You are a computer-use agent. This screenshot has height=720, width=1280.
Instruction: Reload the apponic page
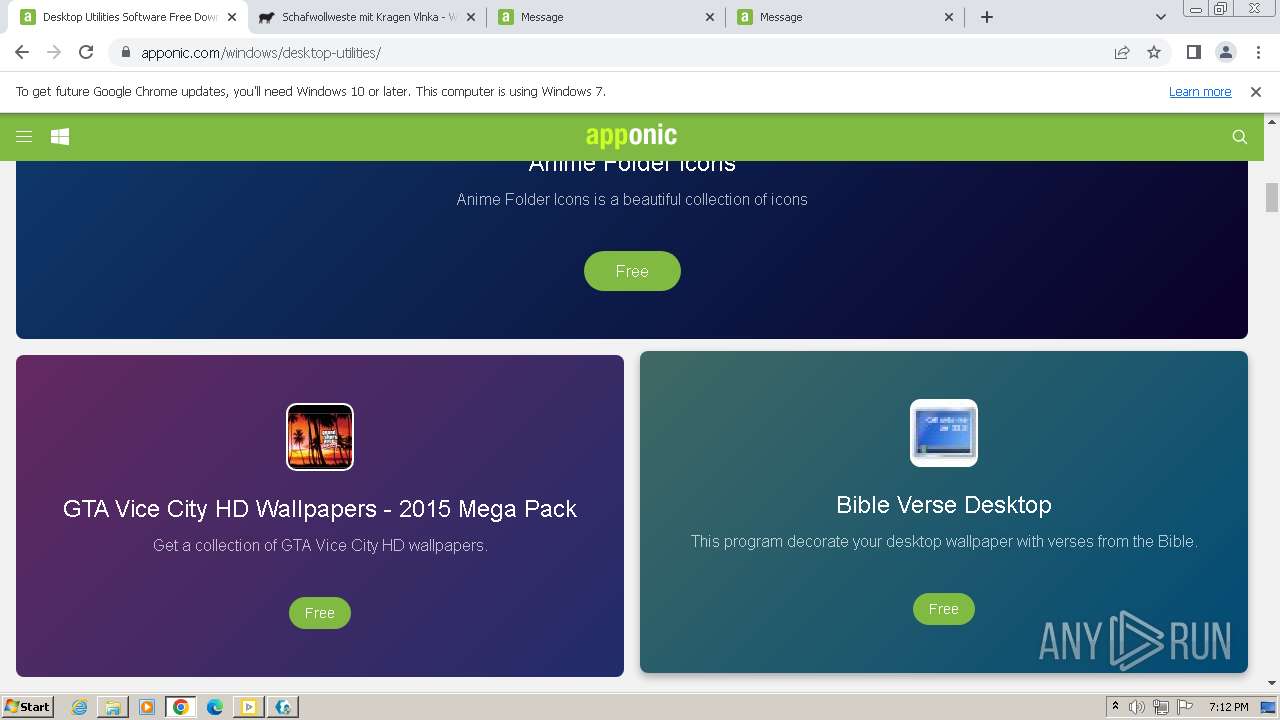click(86, 52)
